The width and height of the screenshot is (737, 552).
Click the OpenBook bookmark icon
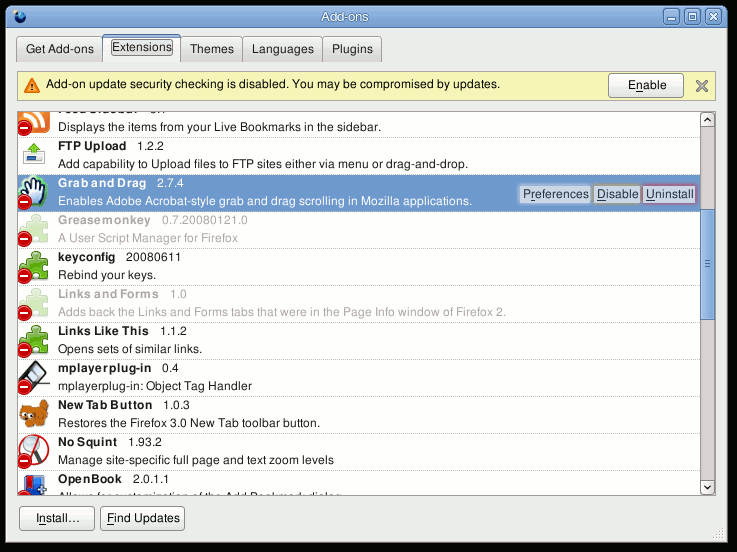(x=34, y=484)
